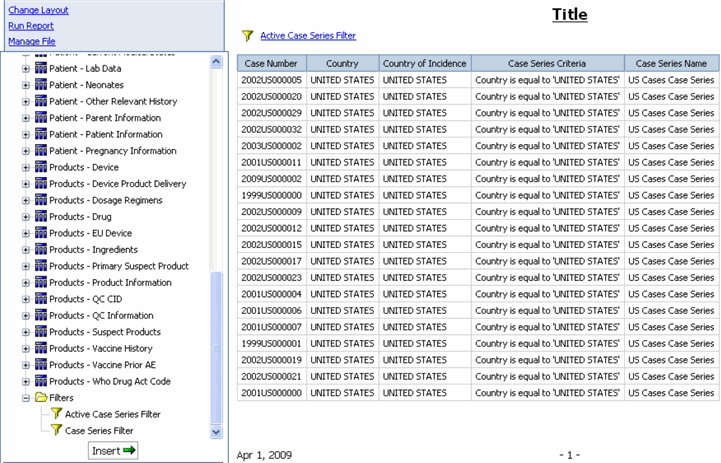This screenshot has height=463, width=721.
Task: Click the Products - EU Device table icon
Action: 41,233
